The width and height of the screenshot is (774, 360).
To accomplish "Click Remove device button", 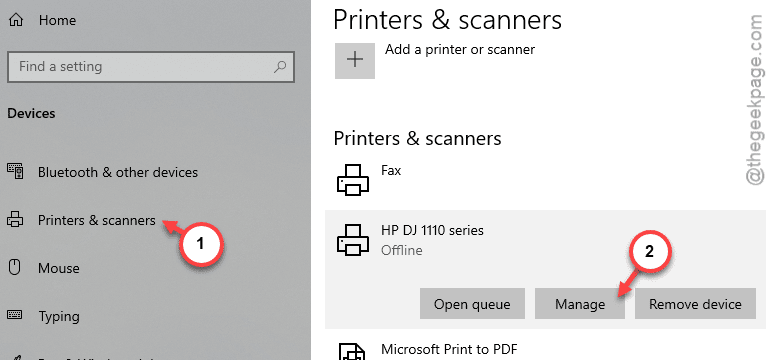I will (695, 304).
